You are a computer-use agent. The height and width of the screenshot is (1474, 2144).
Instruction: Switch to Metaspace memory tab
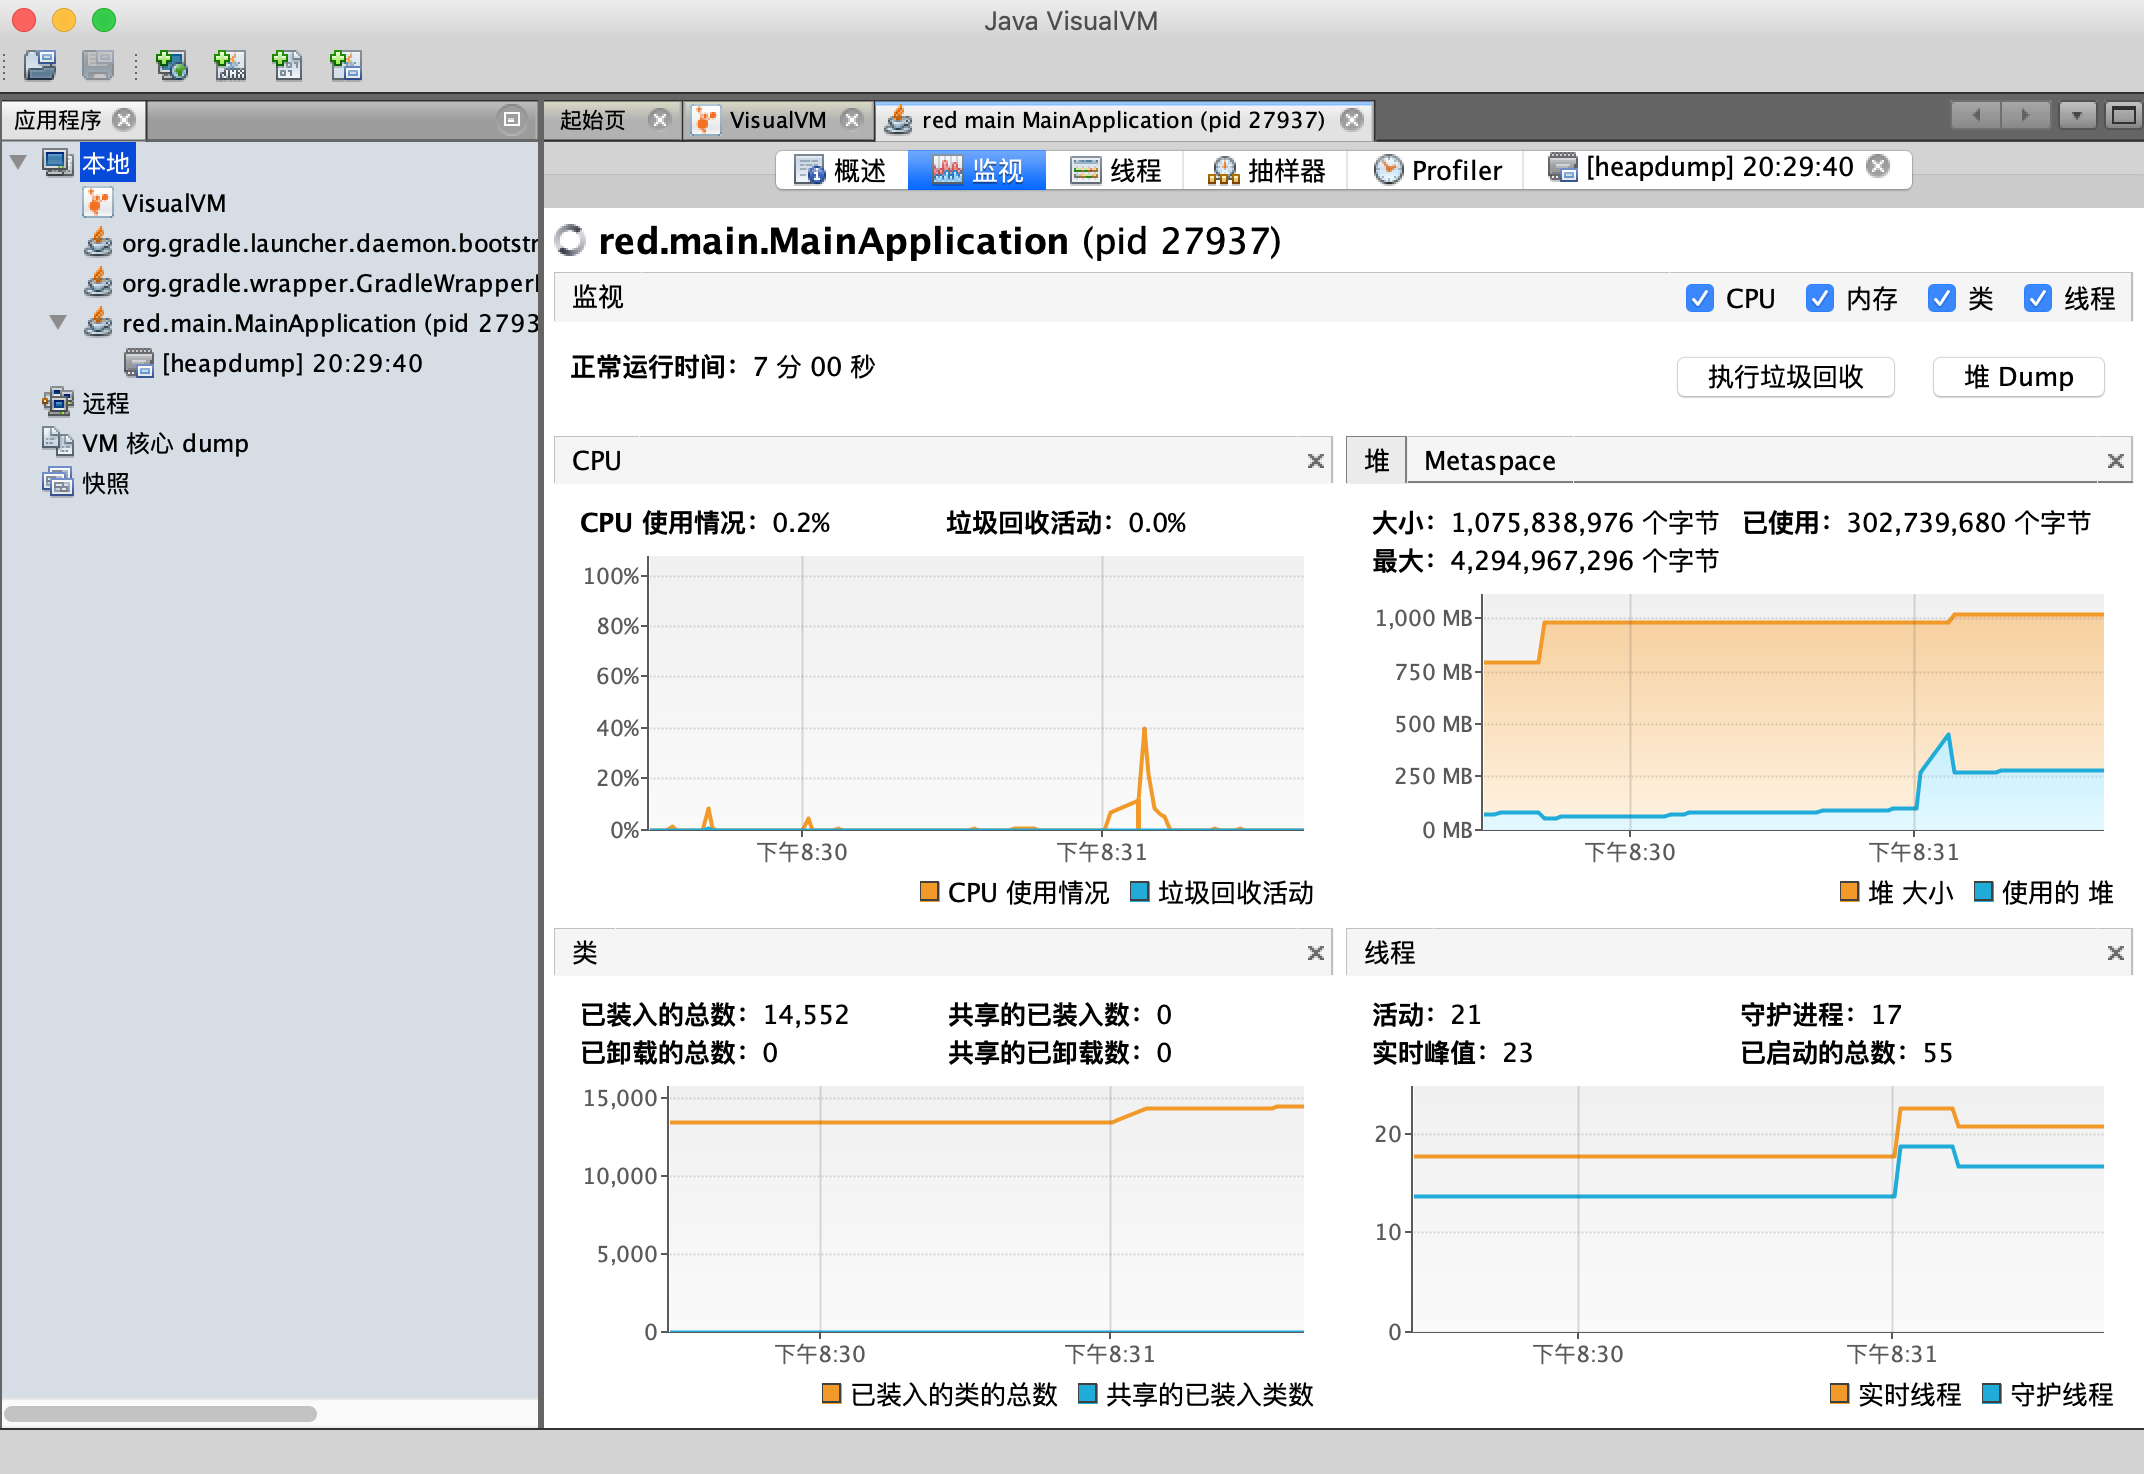click(x=1490, y=461)
